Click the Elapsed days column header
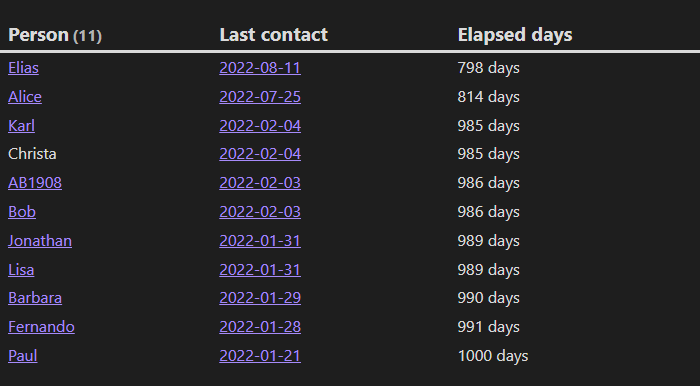700x386 pixels. pyautogui.click(x=515, y=35)
